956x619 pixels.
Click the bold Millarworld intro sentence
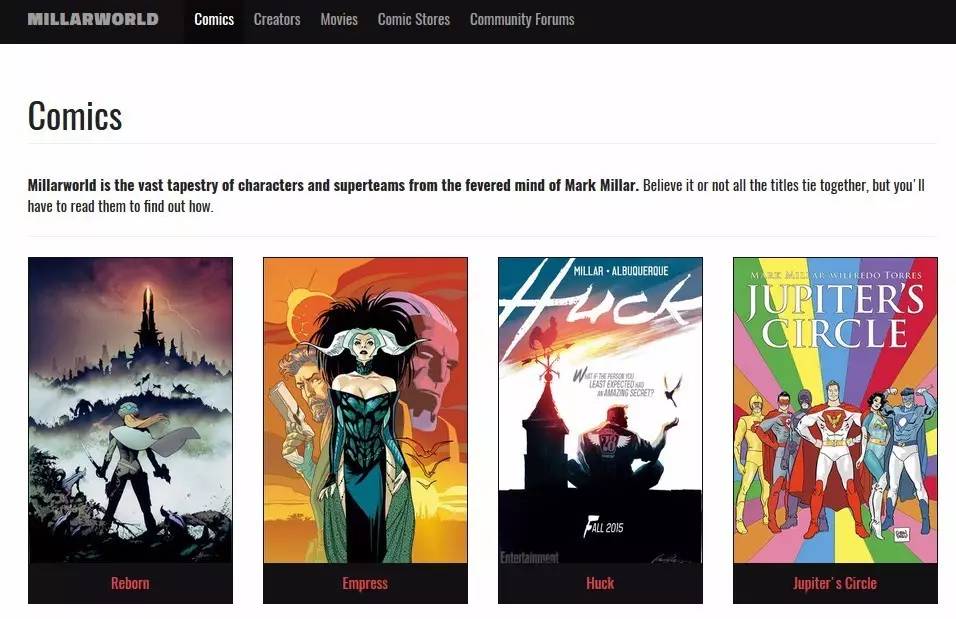pyautogui.click(x=333, y=185)
